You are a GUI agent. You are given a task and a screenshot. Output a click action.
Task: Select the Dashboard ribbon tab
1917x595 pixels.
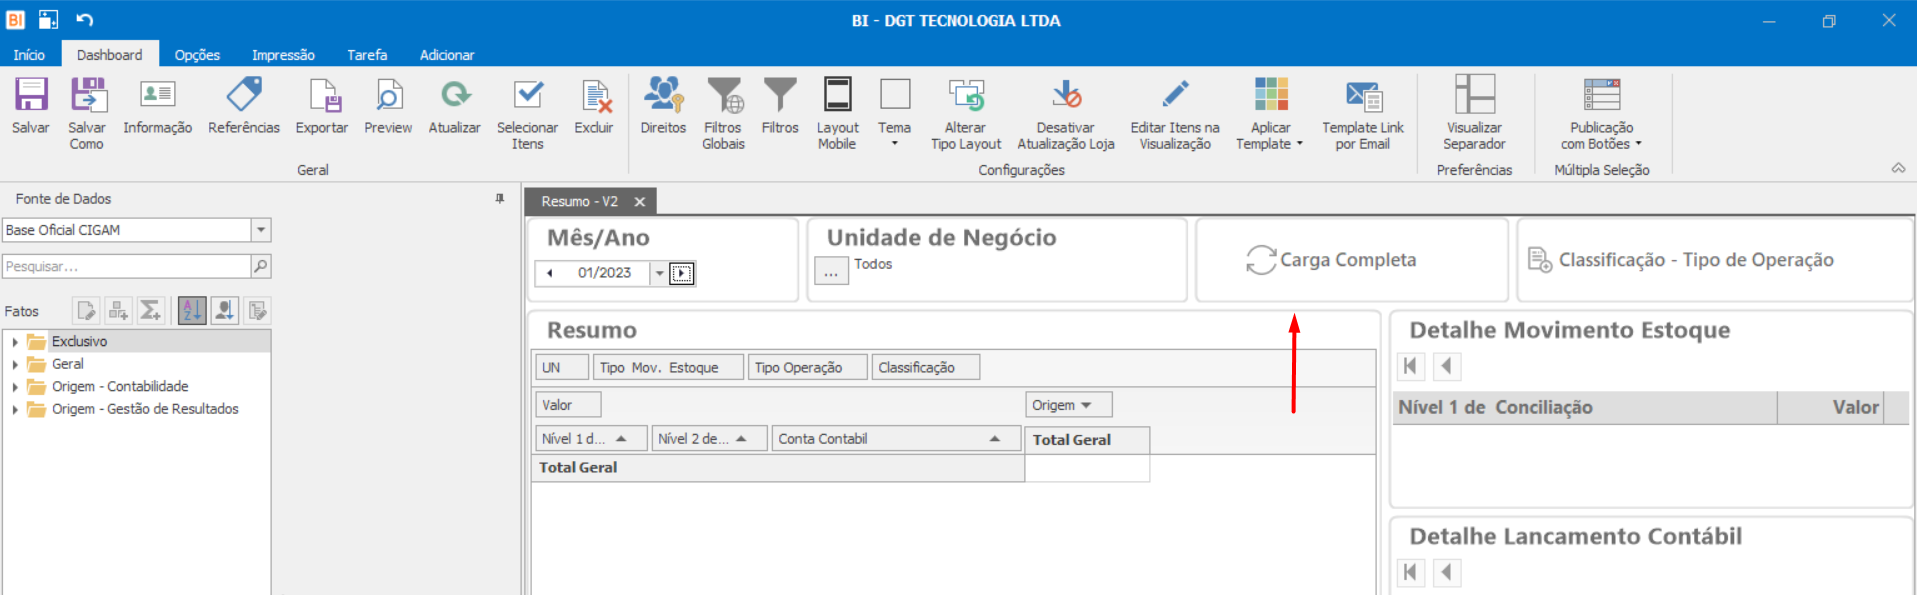(110, 55)
